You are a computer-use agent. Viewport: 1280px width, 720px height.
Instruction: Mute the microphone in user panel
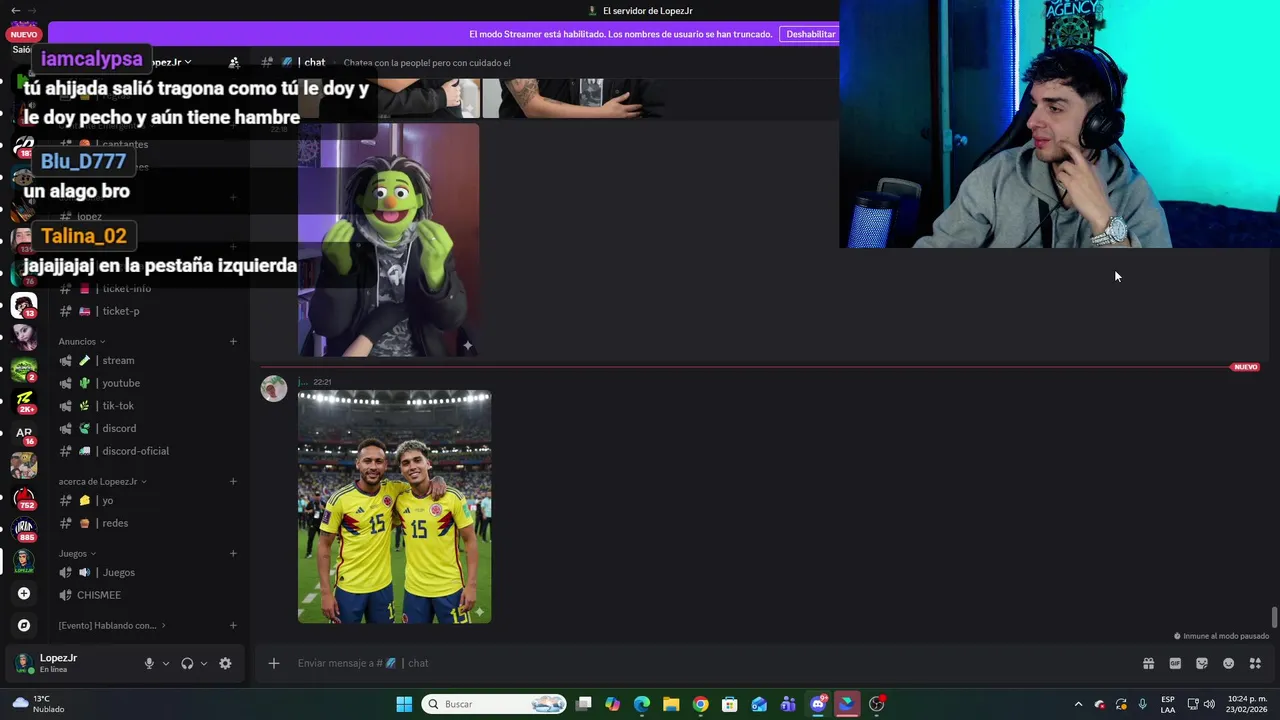click(x=149, y=663)
